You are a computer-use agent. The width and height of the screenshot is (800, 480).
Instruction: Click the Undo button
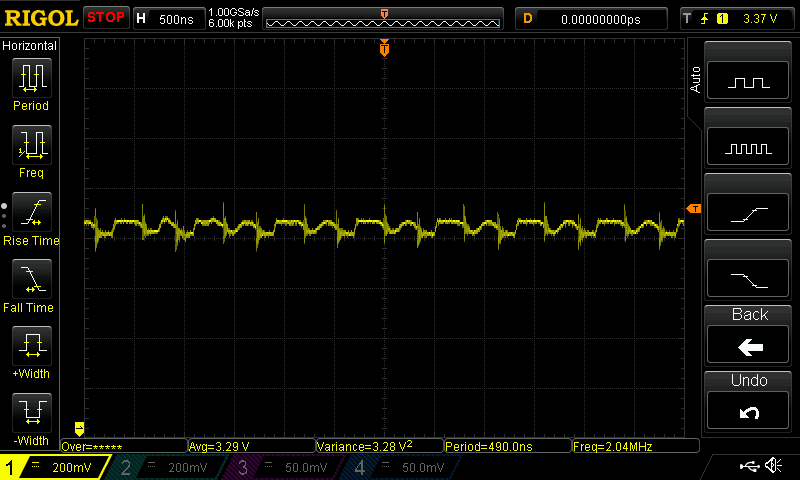pos(748,411)
